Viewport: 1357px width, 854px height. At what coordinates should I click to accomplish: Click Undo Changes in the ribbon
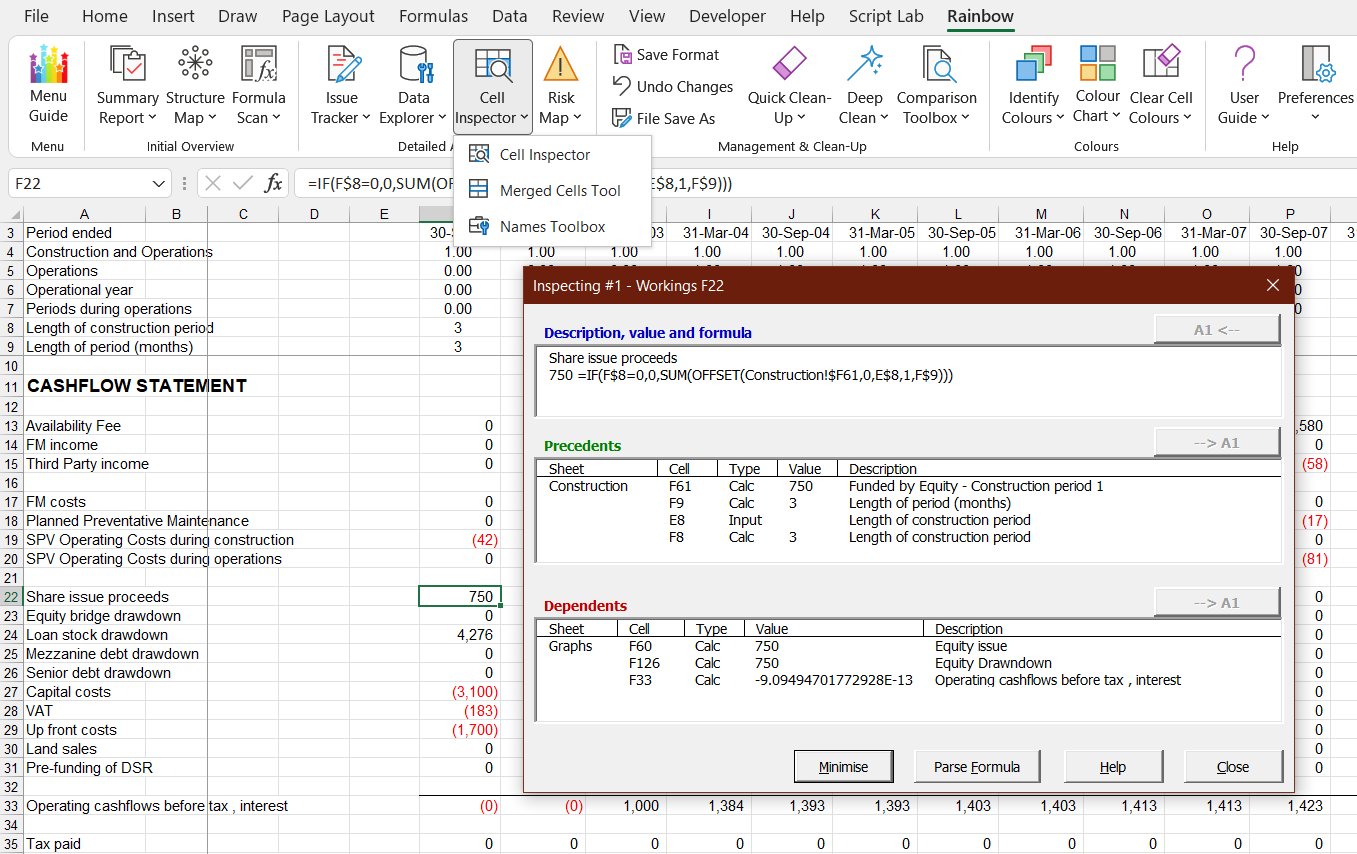point(673,87)
